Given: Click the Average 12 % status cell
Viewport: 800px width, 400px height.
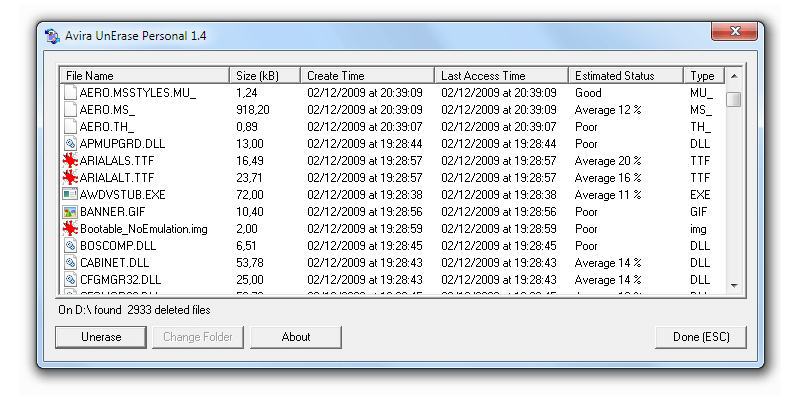Looking at the screenshot, I should click(608, 110).
